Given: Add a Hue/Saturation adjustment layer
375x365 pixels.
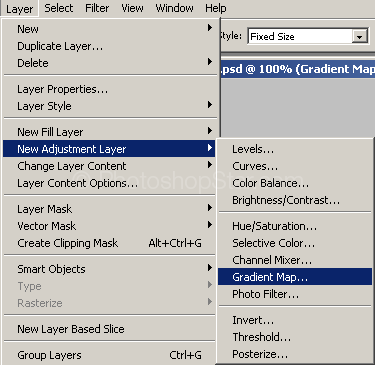Looking at the screenshot, I should tap(295, 226).
